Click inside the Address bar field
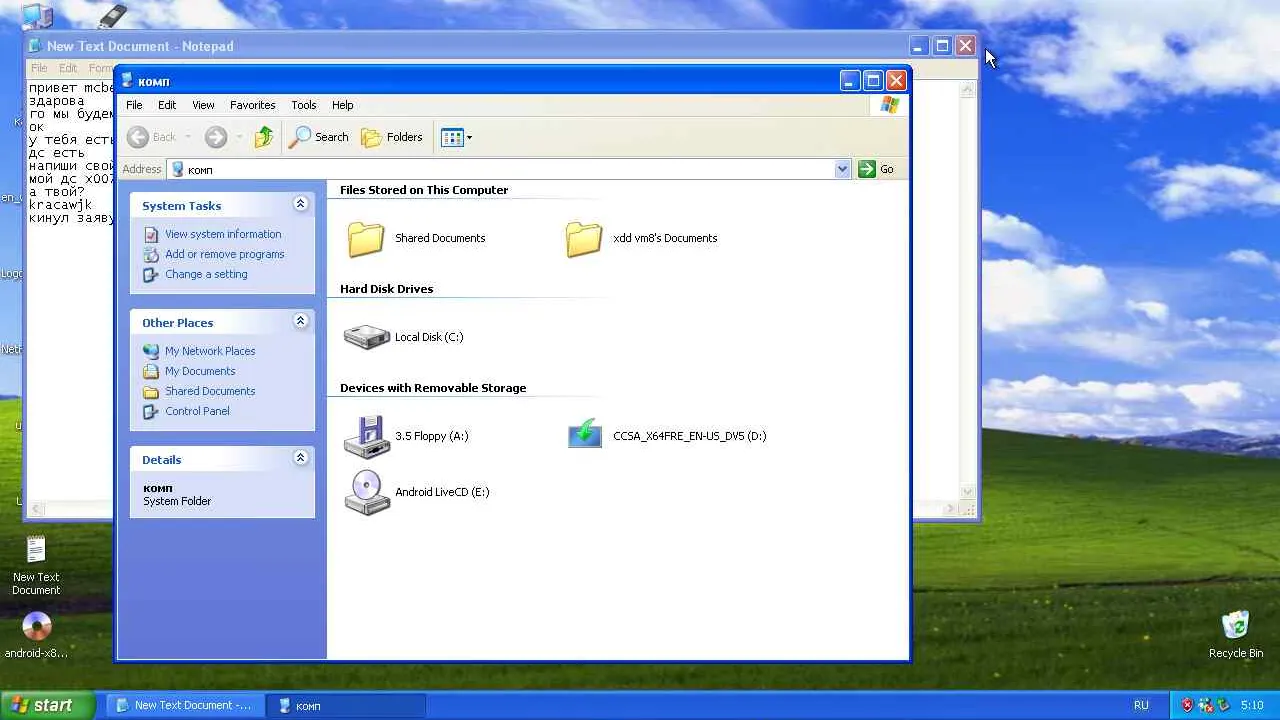 (509, 169)
